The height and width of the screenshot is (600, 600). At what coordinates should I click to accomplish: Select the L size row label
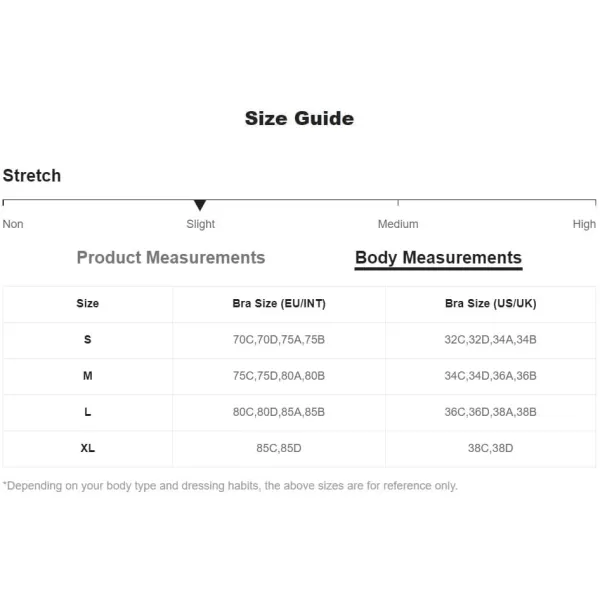(88, 412)
